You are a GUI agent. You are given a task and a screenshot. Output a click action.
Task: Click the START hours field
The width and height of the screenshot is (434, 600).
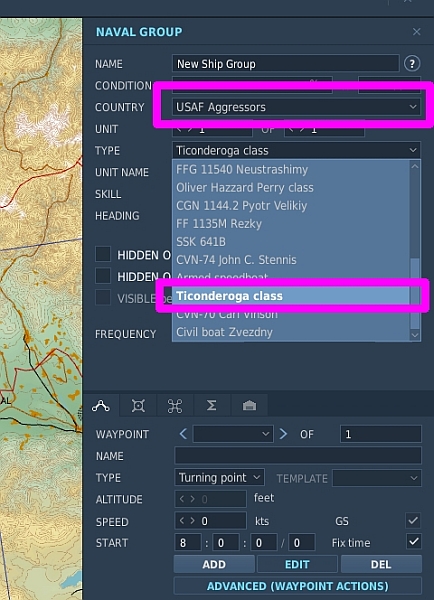[188, 543]
